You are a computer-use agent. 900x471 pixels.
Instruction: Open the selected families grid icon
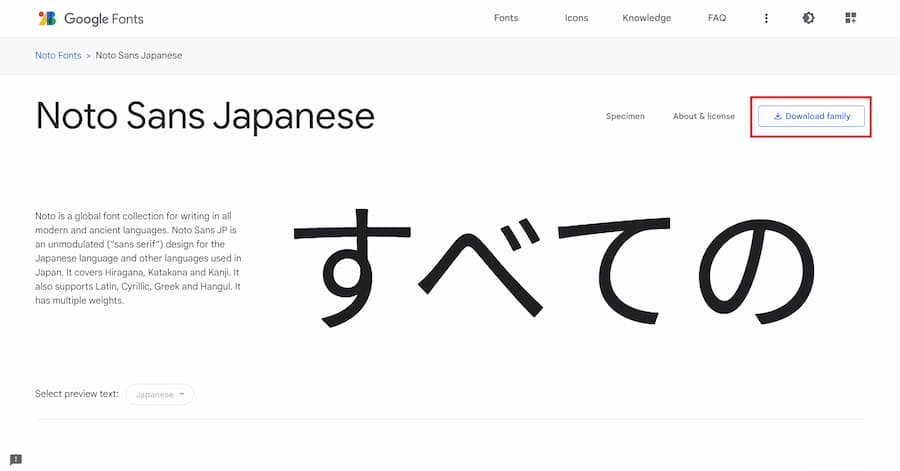click(x=851, y=18)
